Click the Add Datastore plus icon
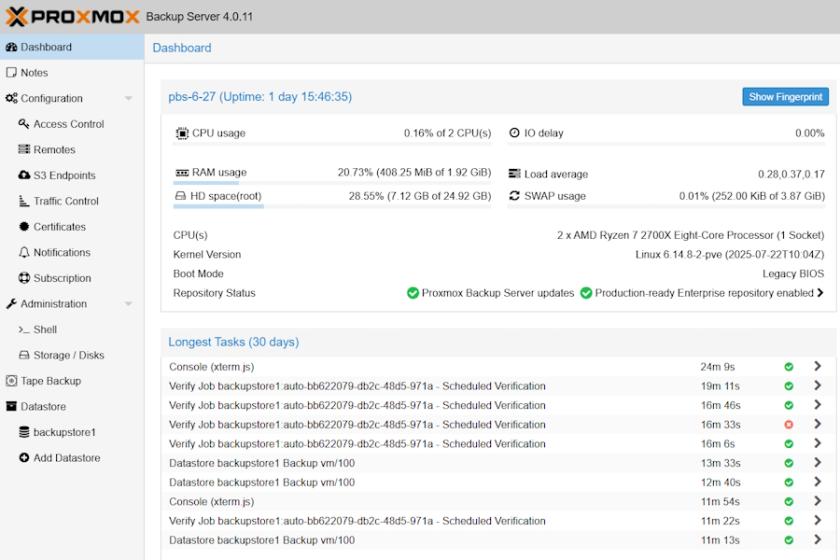 click(24, 458)
